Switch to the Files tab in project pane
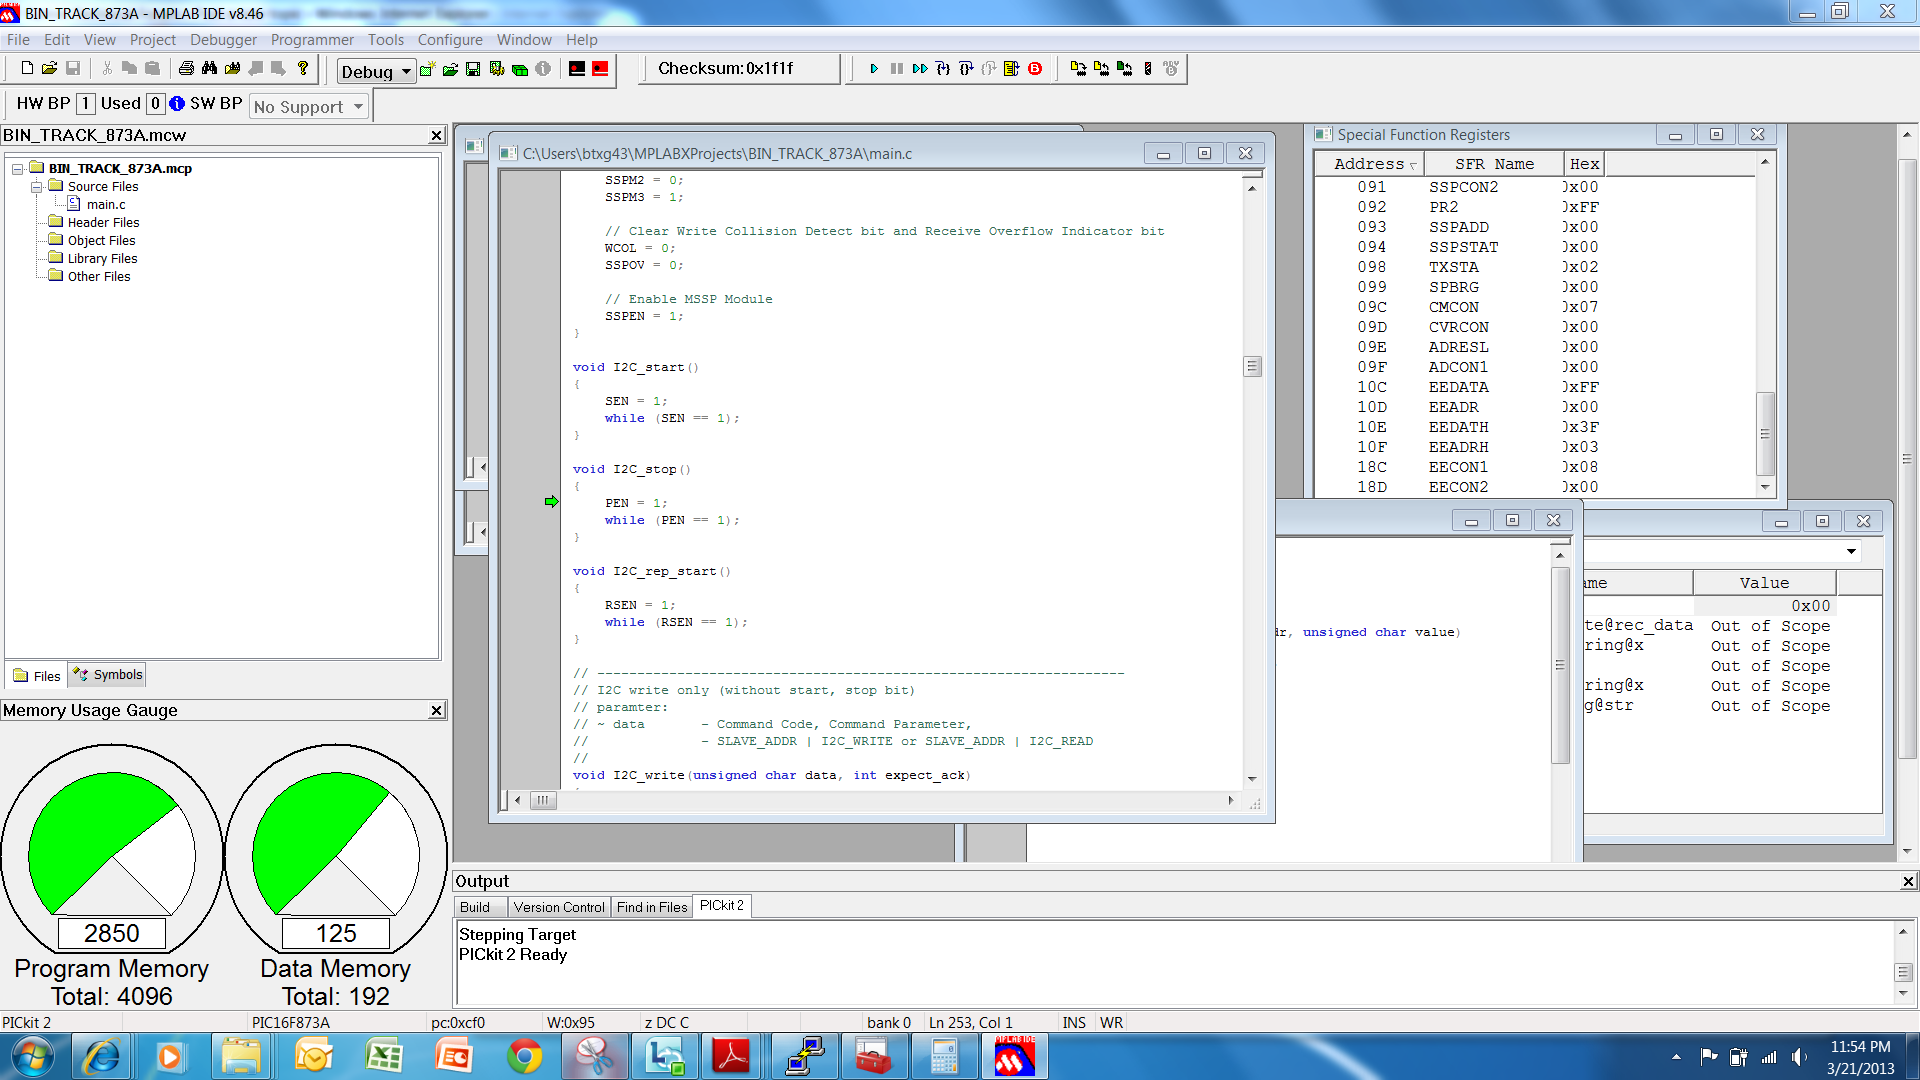Image resolution: width=1920 pixels, height=1080 pixels. pyautogui.click(x=37, y=676)
